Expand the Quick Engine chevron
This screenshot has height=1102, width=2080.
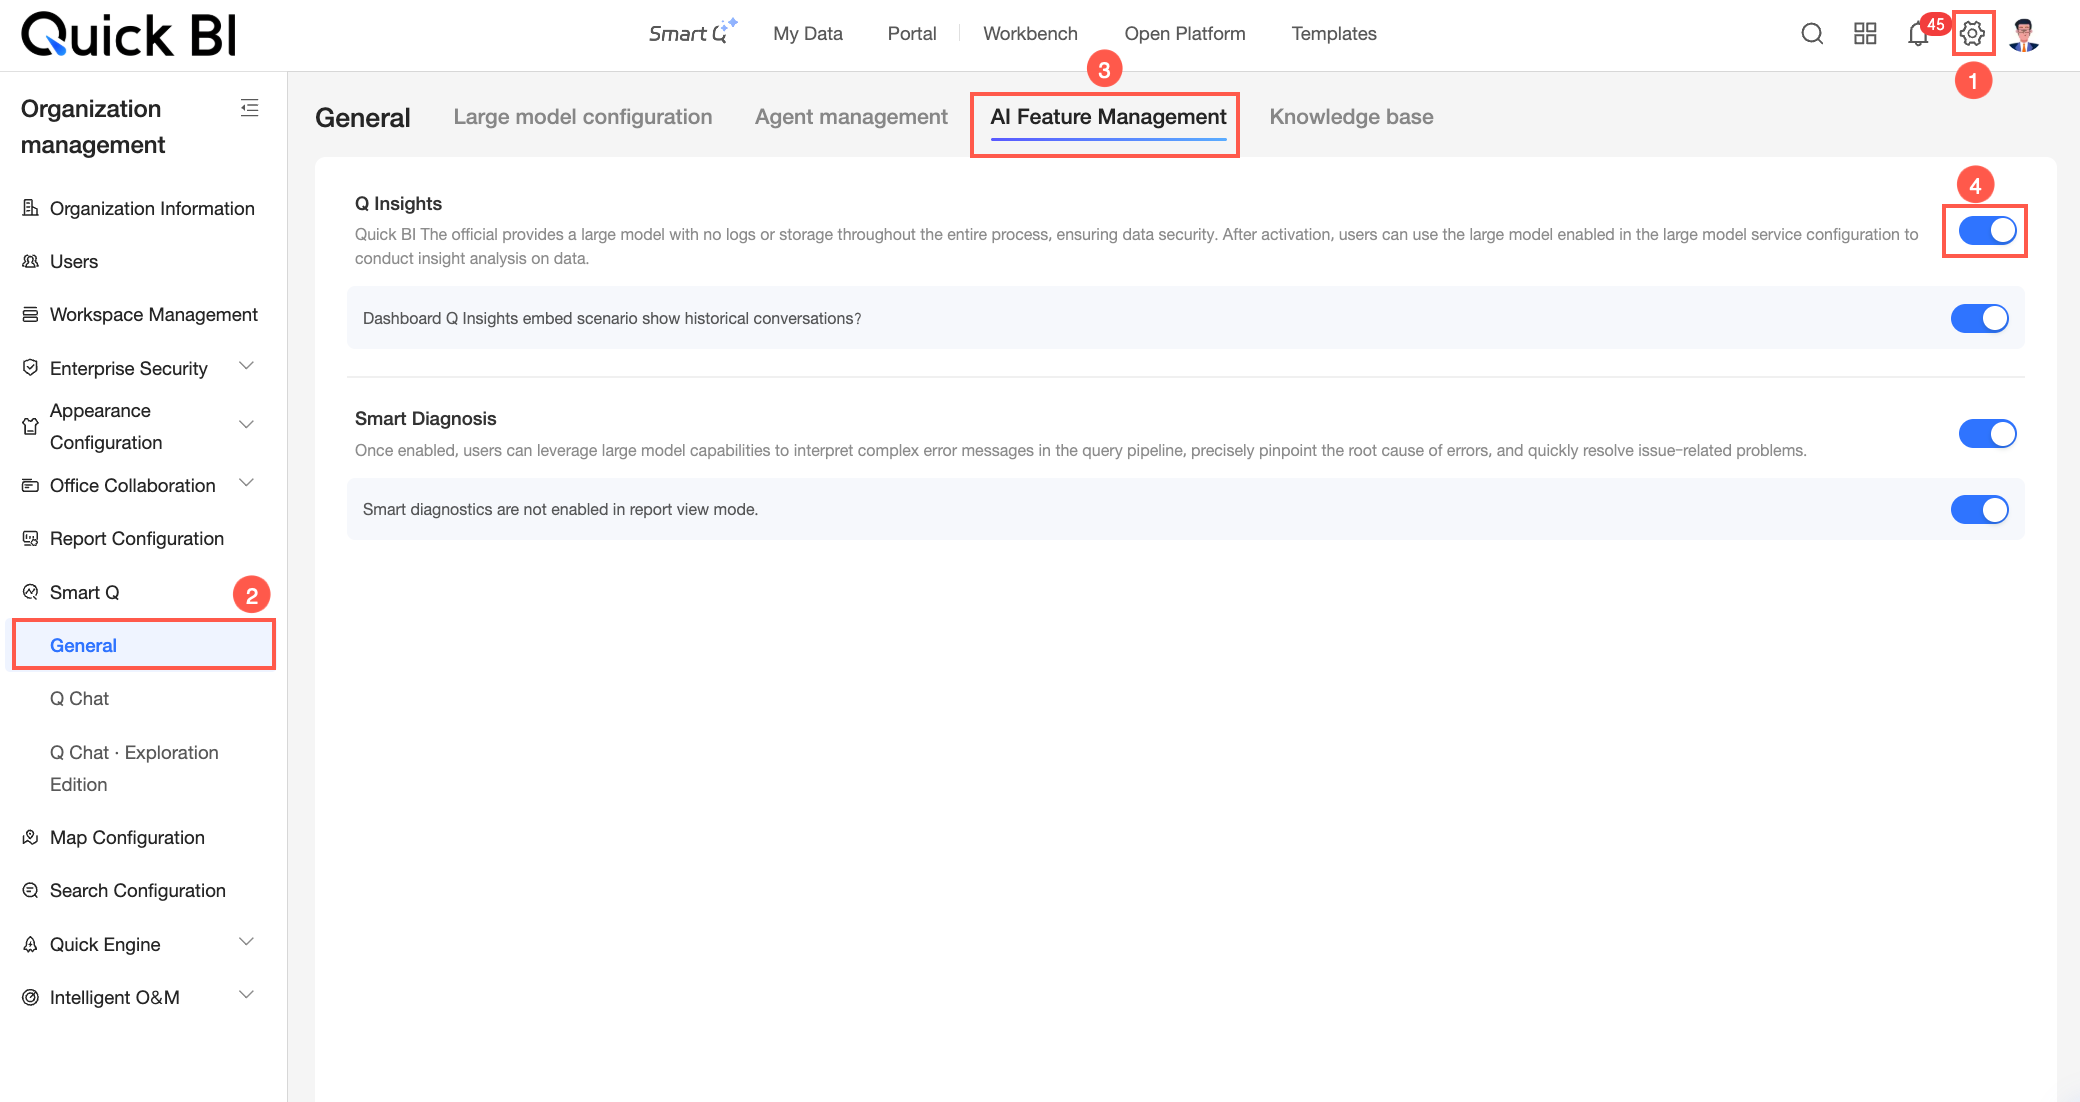247,942
